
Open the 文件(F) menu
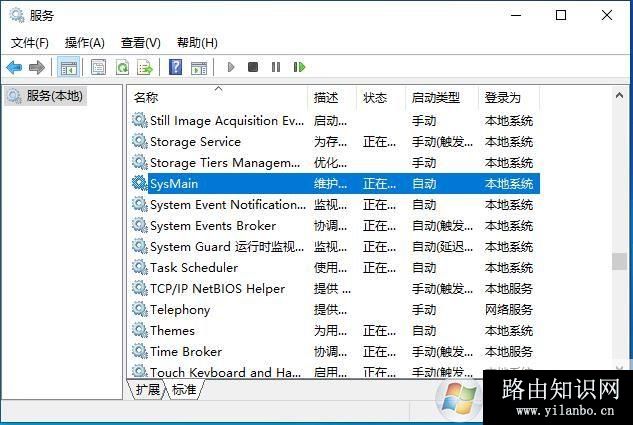(x=30, y=42)
